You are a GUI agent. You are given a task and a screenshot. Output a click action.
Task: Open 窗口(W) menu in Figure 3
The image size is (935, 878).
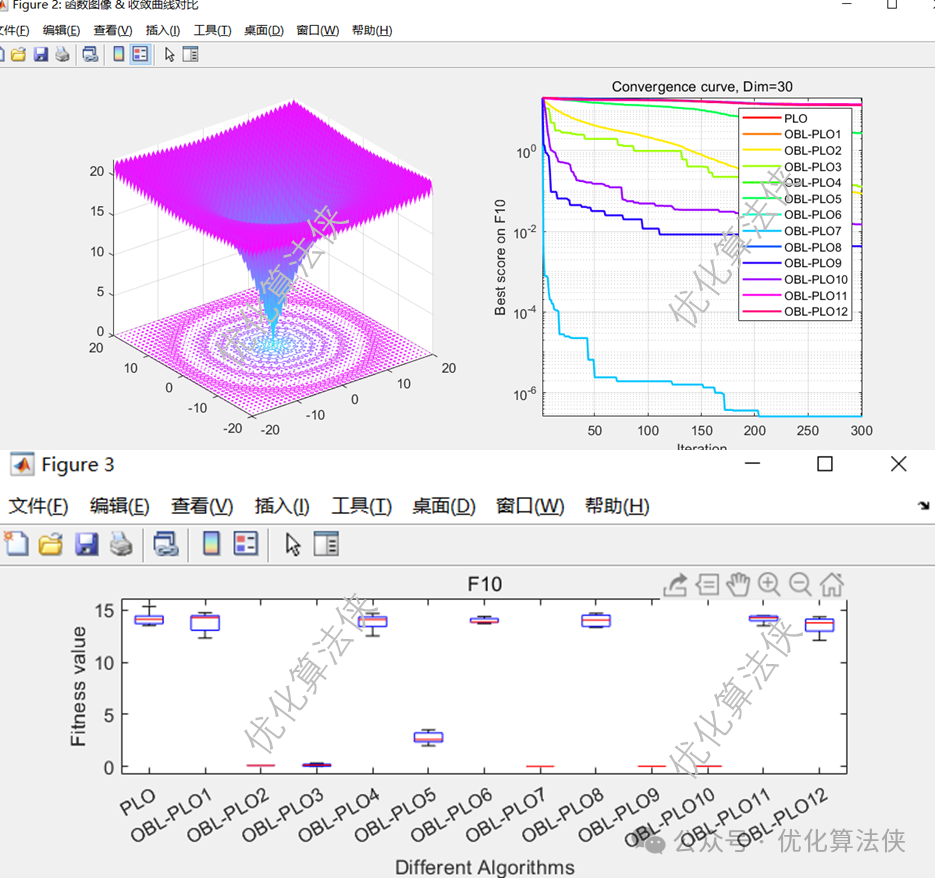(x=530, y=506)
